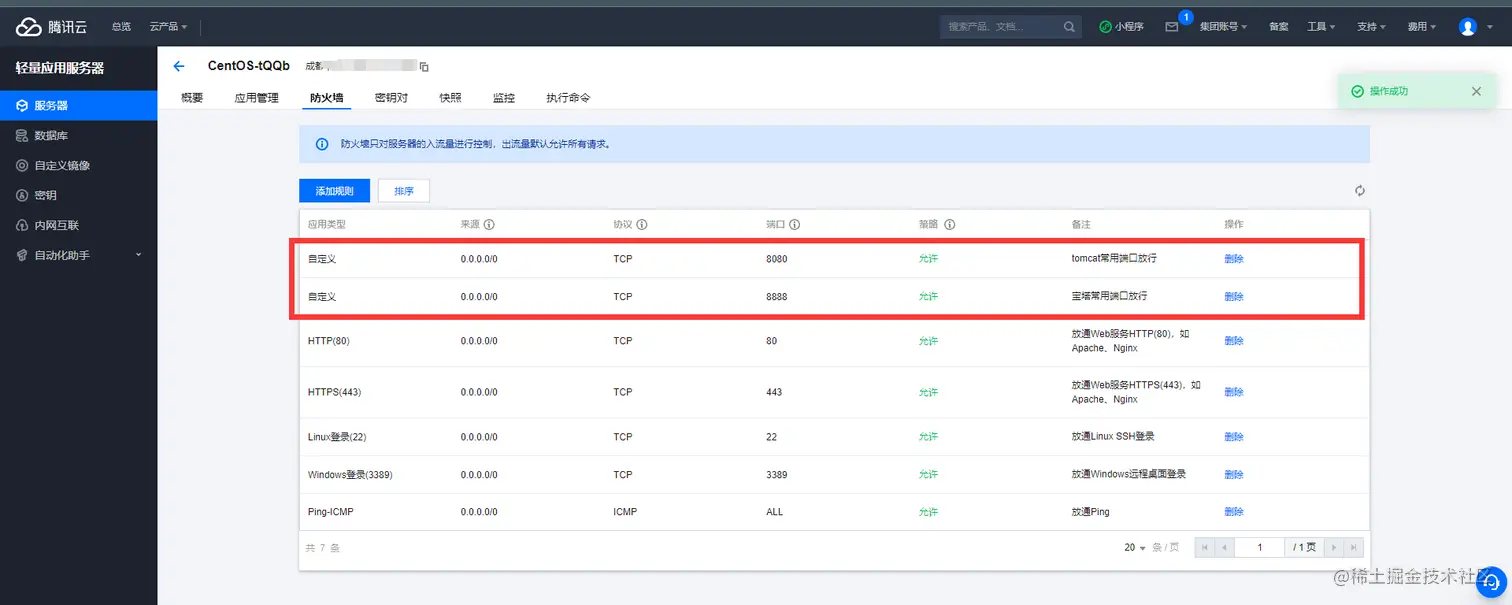Delete the HTTP(80) rule
Screen dimensions: 1512x605
pos(1234,341)
